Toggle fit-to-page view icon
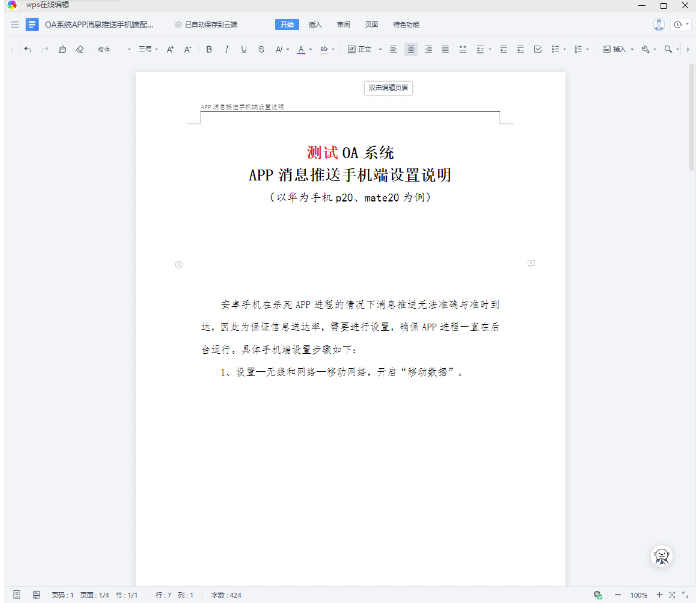The height and width of the screenshot is (603, 700). pyautogui.click(x=672, y=595)
